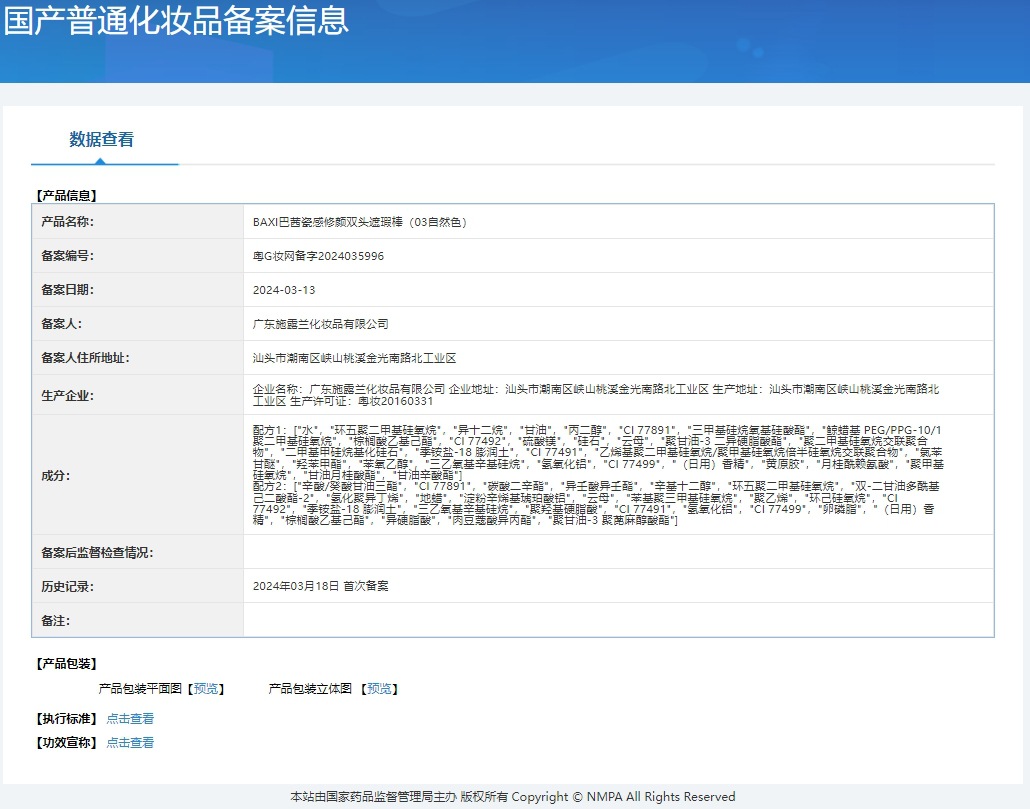1030x809 pixels.
Task: Click the address 汕头市潮南区峡山桃溪金光南路北工业区
Action: tap(354, 358)
